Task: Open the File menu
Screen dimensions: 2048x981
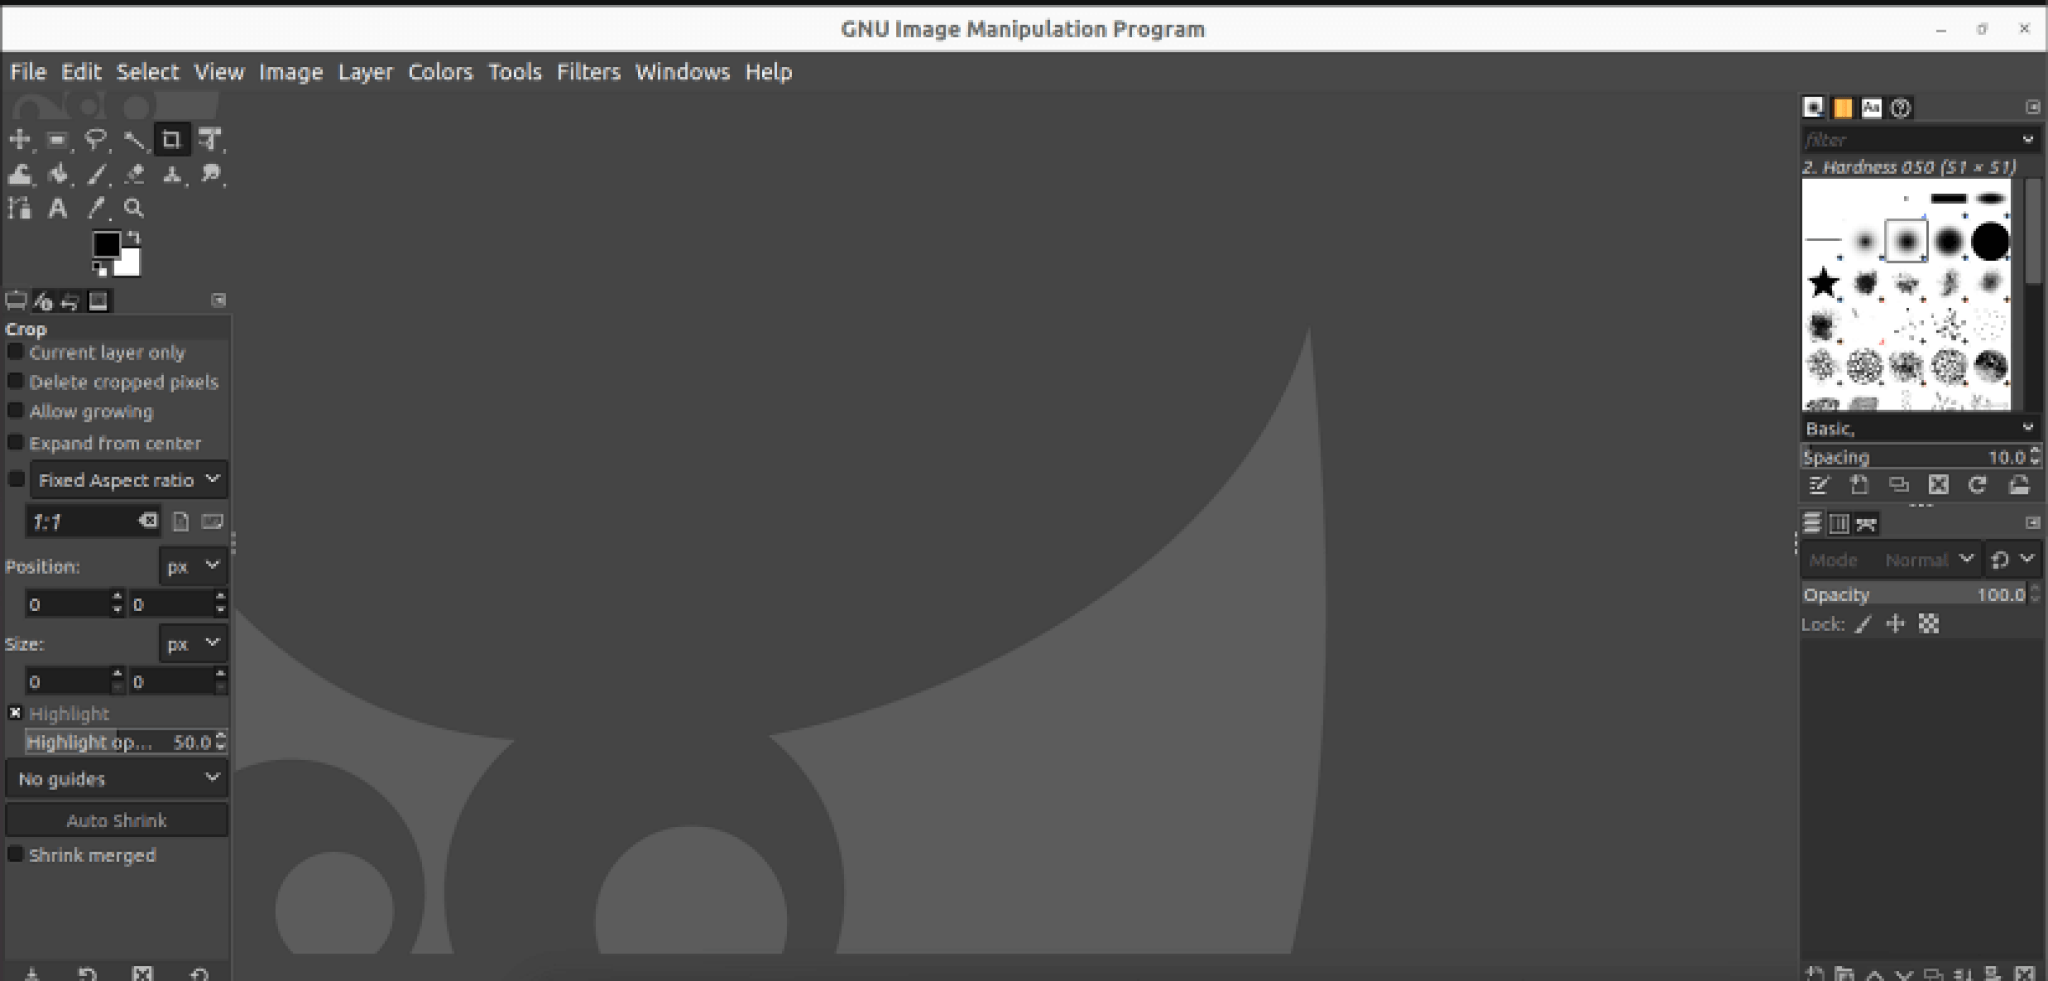Action: point(28,72)
